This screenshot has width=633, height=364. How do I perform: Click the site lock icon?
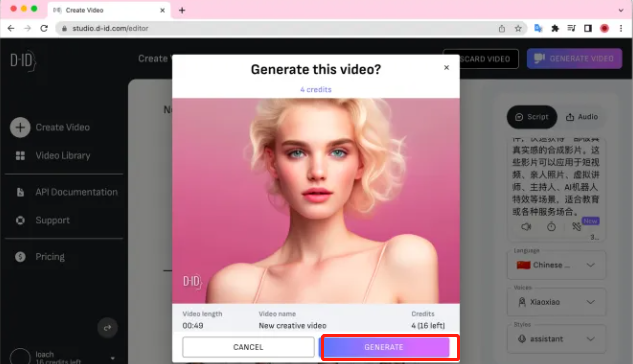click(x=64, y=28)
